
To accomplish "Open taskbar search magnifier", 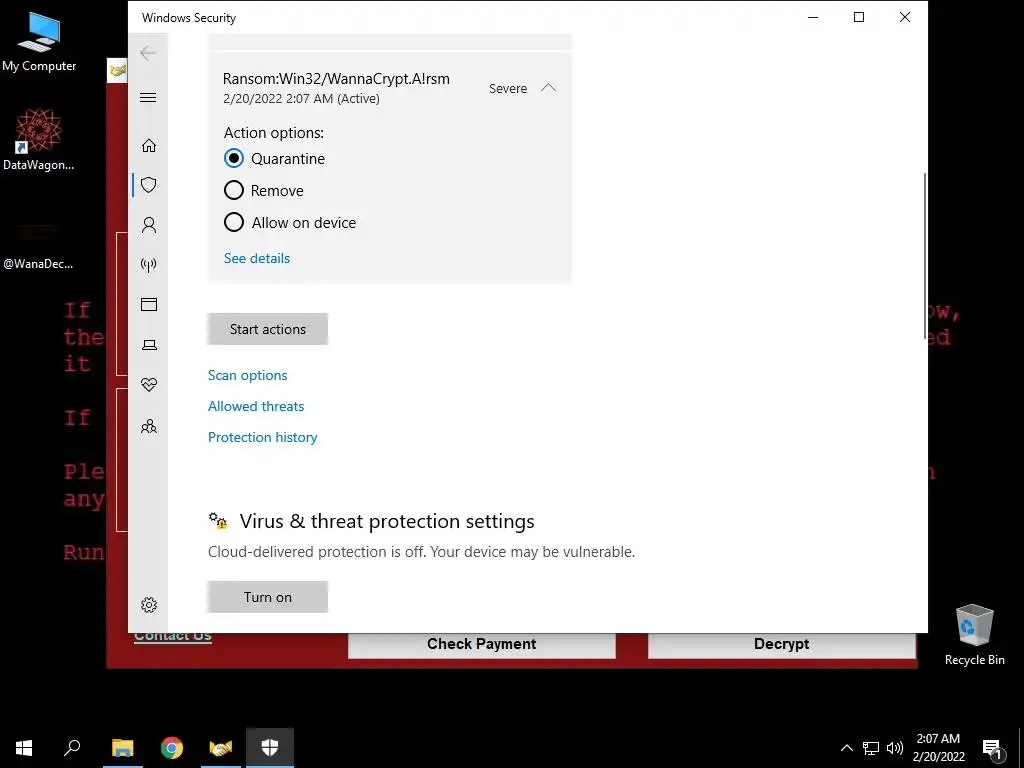I will [72, 748].
